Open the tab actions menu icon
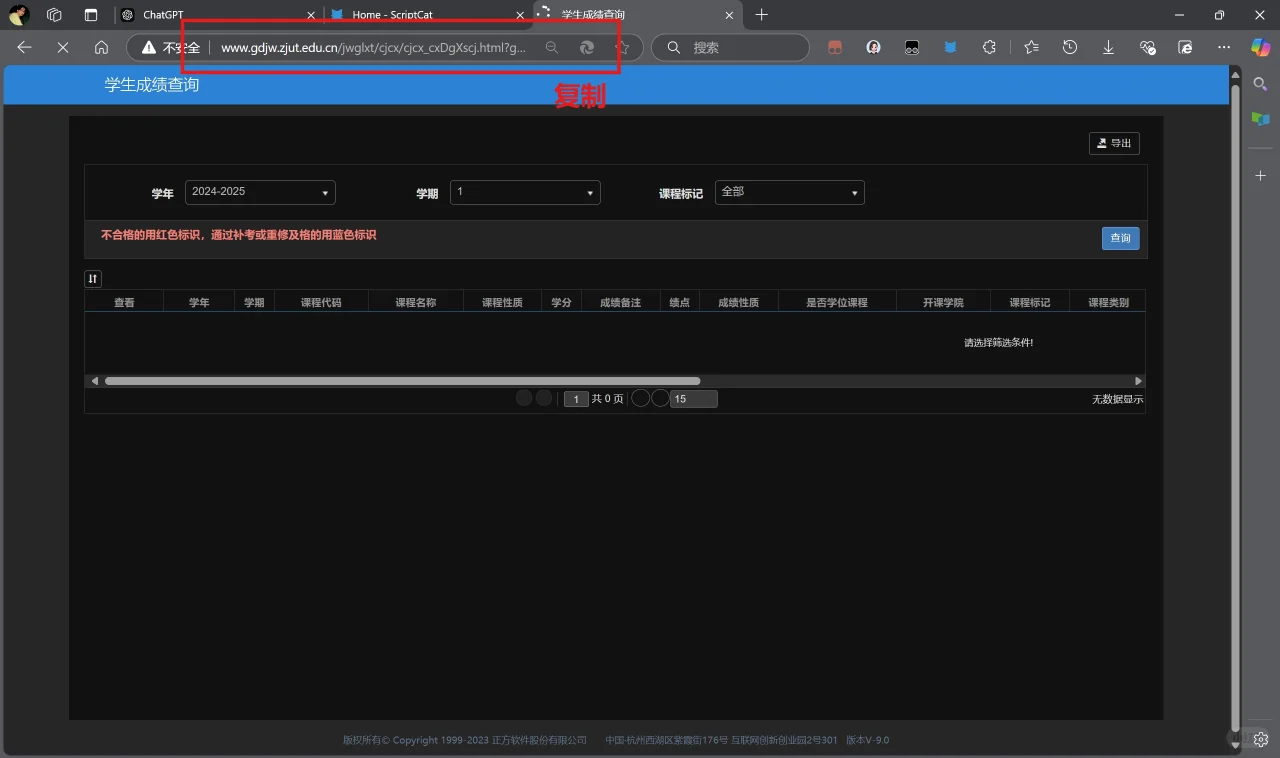This screenshot has width=1280, height=758. (91, 15)
